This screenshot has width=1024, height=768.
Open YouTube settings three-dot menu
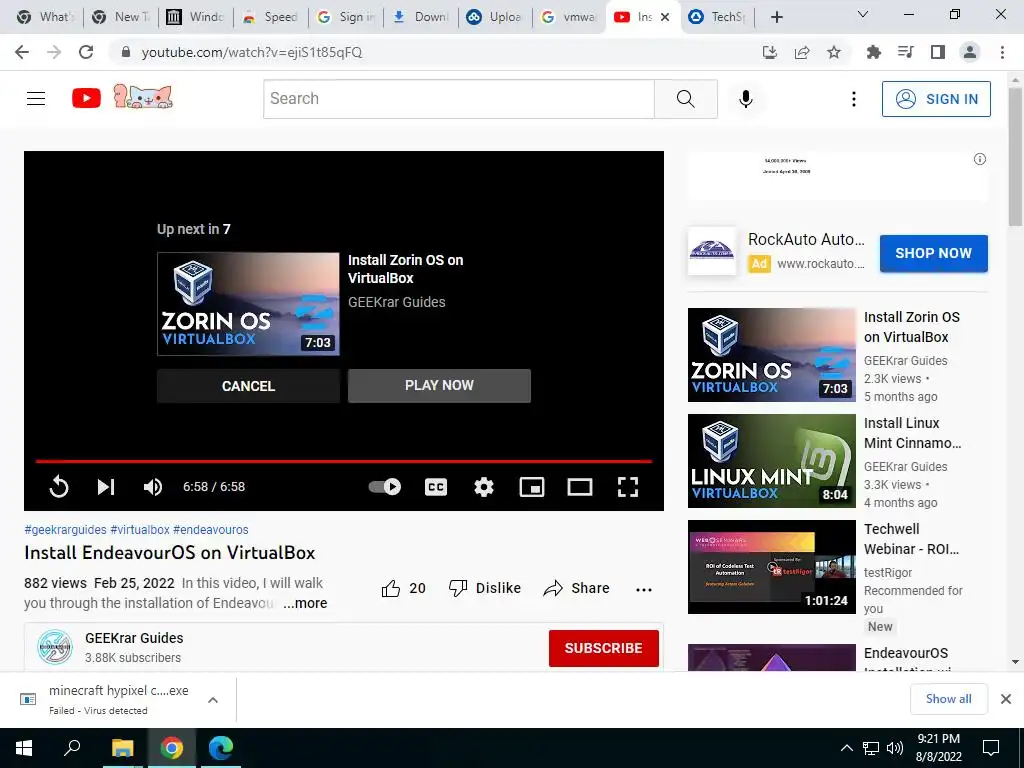(854, 99)
